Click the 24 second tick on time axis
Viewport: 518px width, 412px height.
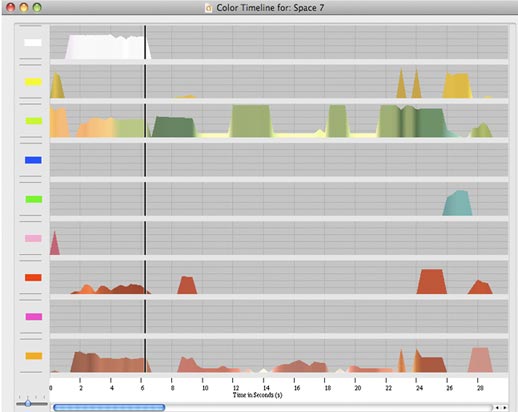[416, 380]
